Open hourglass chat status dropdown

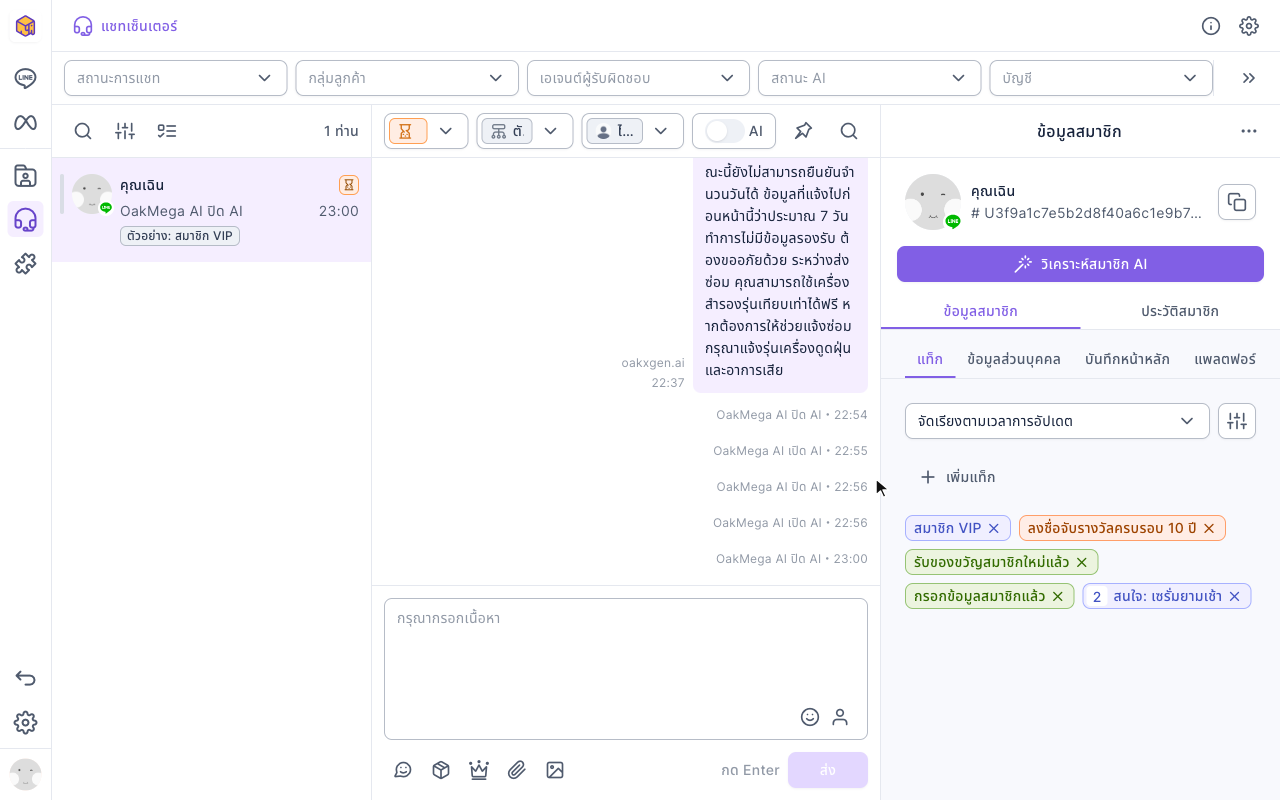[x=426, y=131]
